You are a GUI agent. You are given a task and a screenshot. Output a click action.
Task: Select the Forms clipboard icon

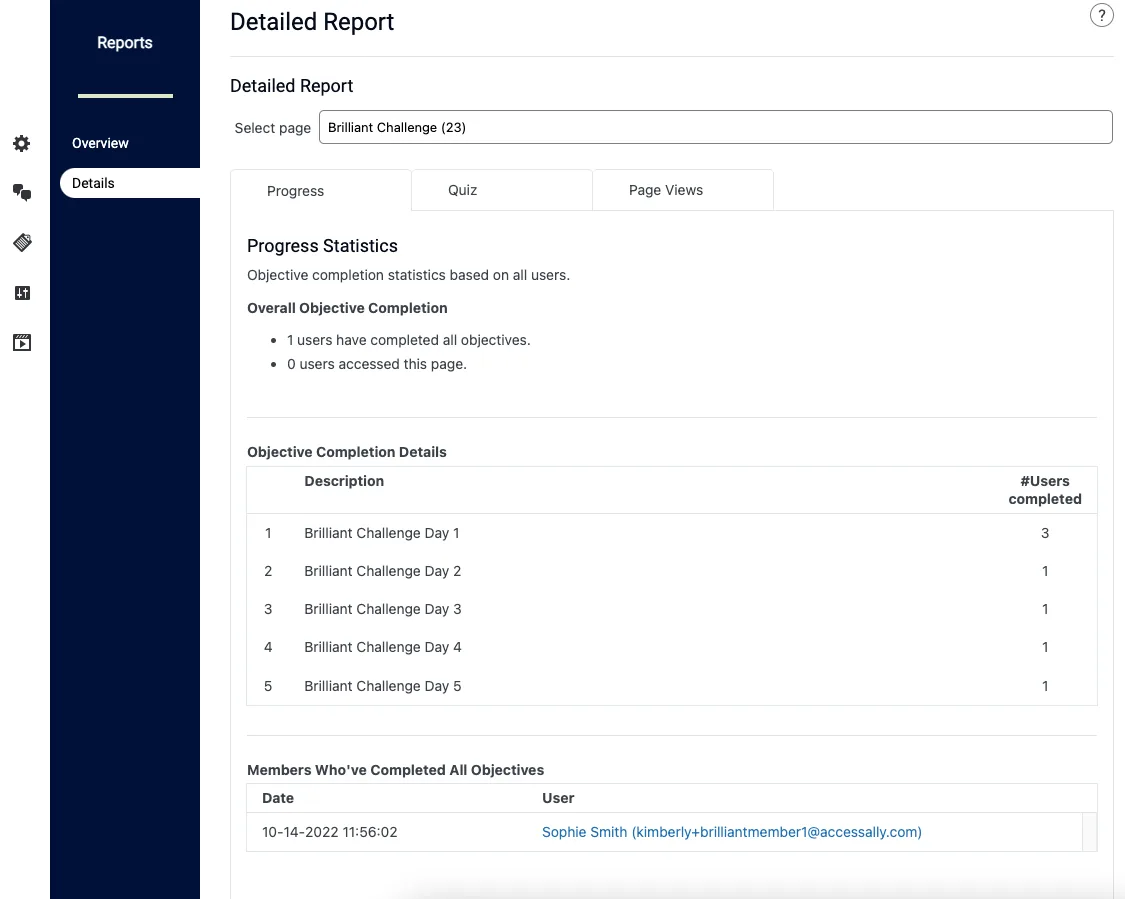click(21, 243)
